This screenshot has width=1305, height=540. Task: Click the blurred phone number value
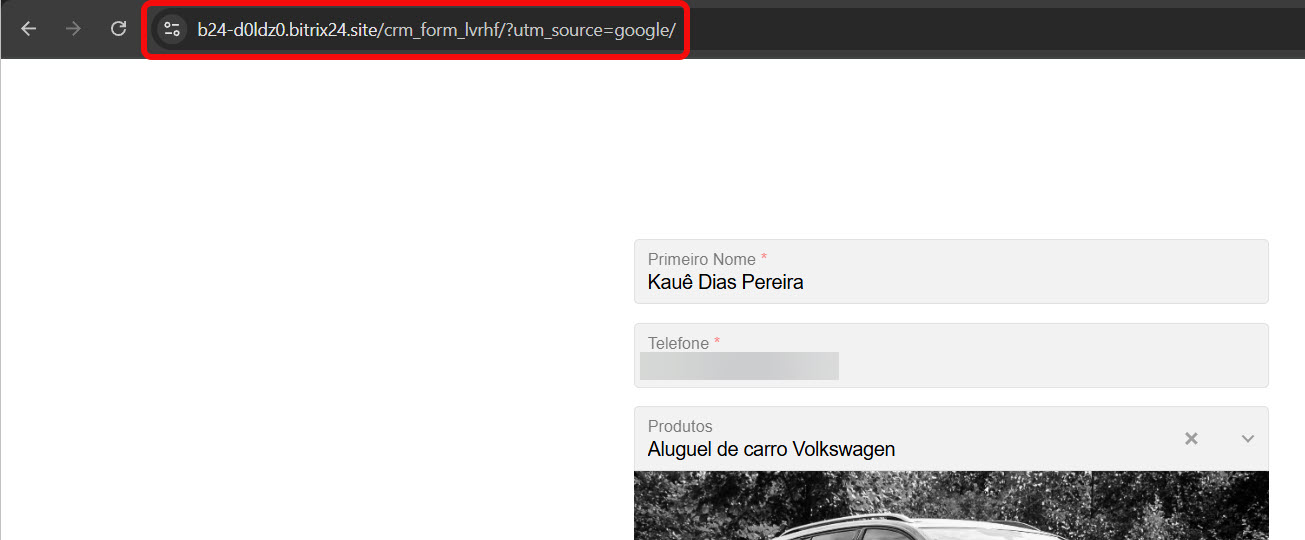(739, 366)
